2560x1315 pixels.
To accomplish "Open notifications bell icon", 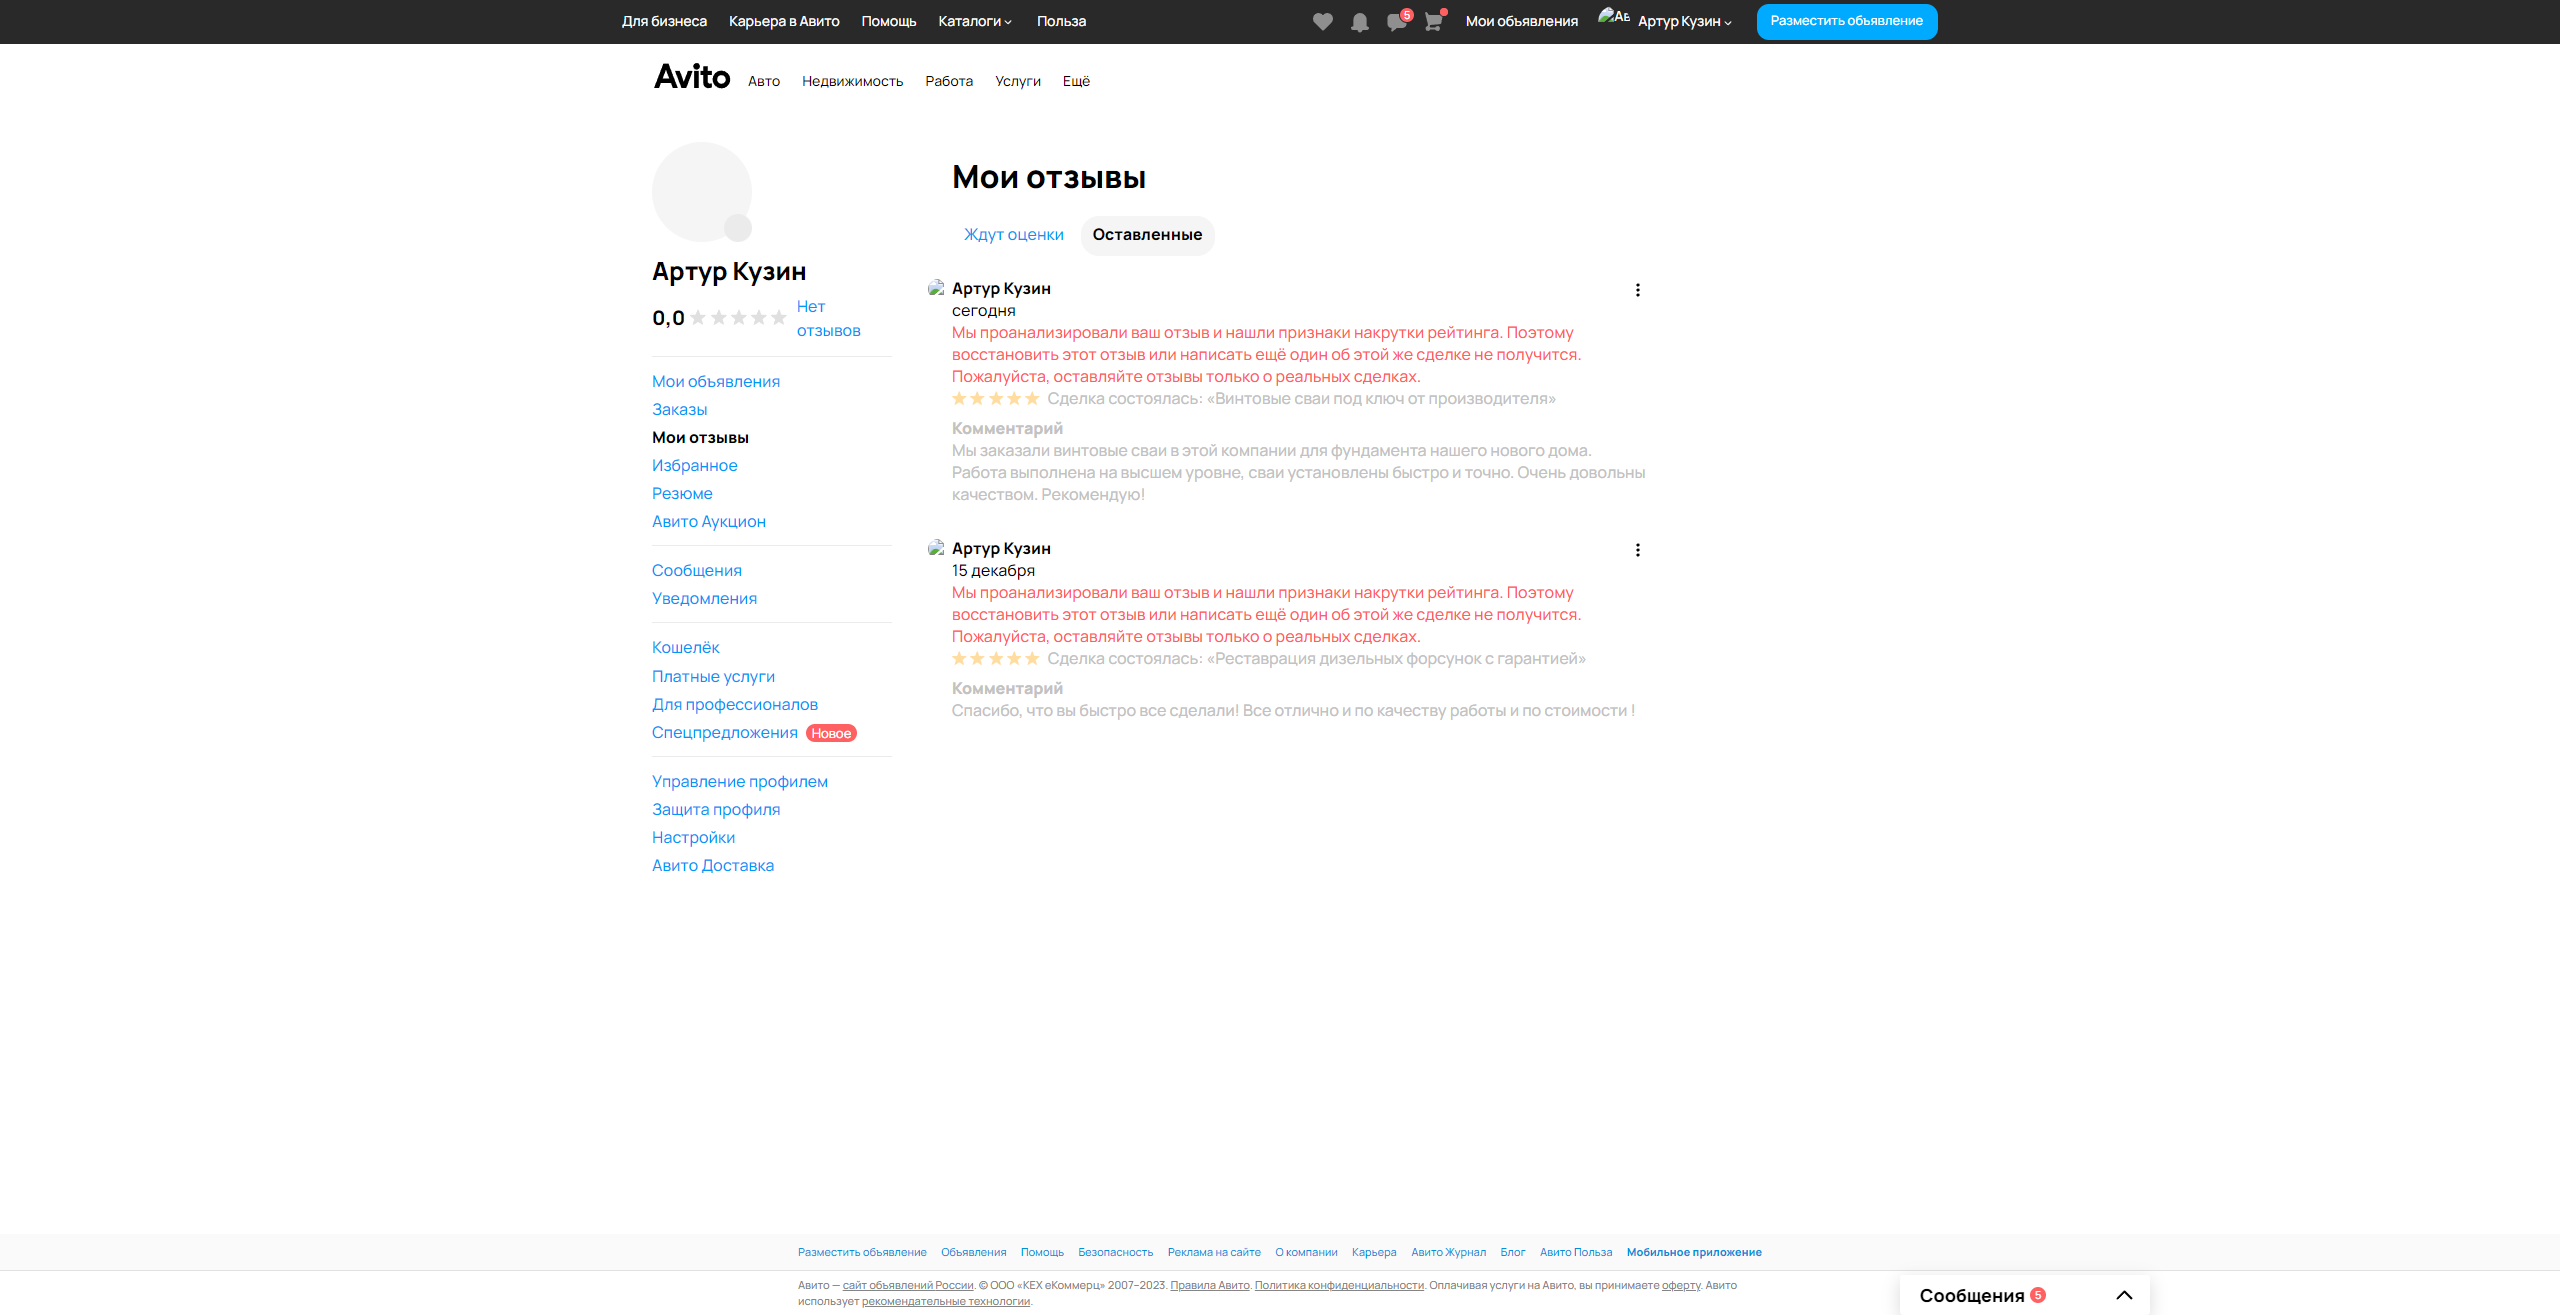I will click(1359, 22).
